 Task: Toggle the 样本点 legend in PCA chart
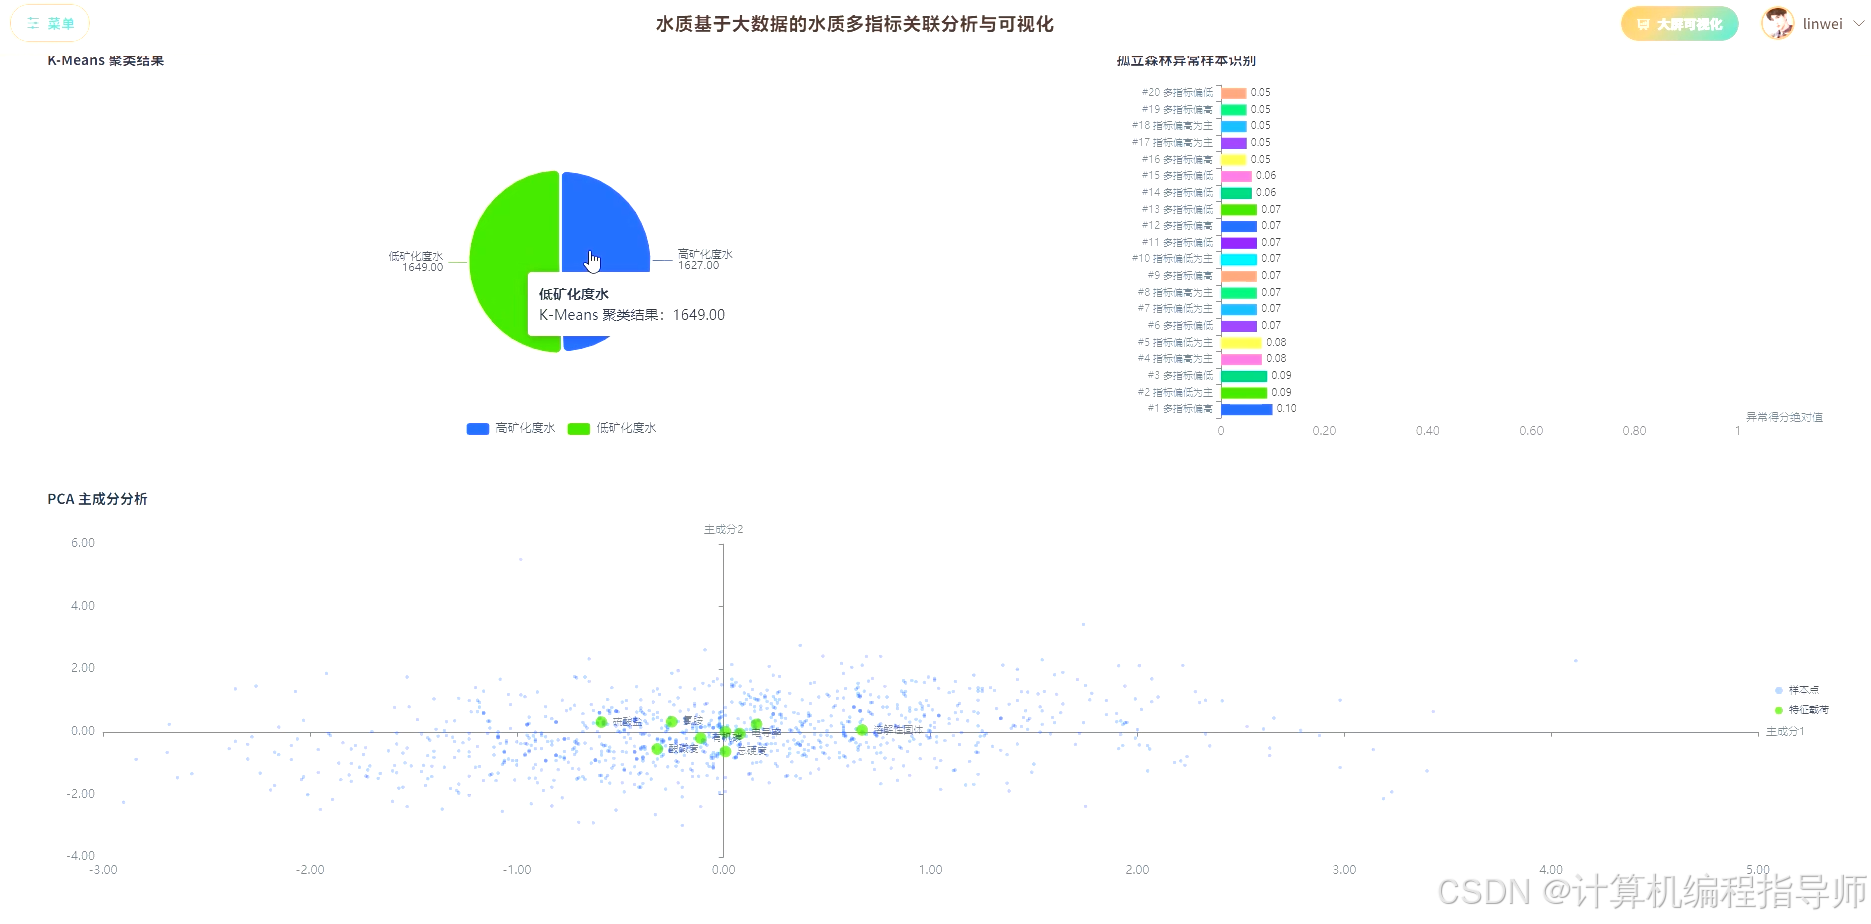[x=1797, y=690]
